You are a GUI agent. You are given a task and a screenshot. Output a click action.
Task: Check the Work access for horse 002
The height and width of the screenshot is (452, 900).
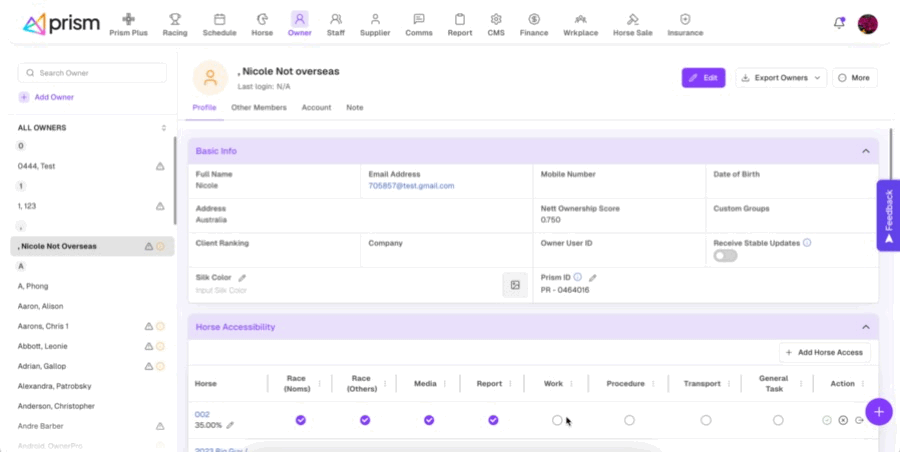click(x=557, y=420)
